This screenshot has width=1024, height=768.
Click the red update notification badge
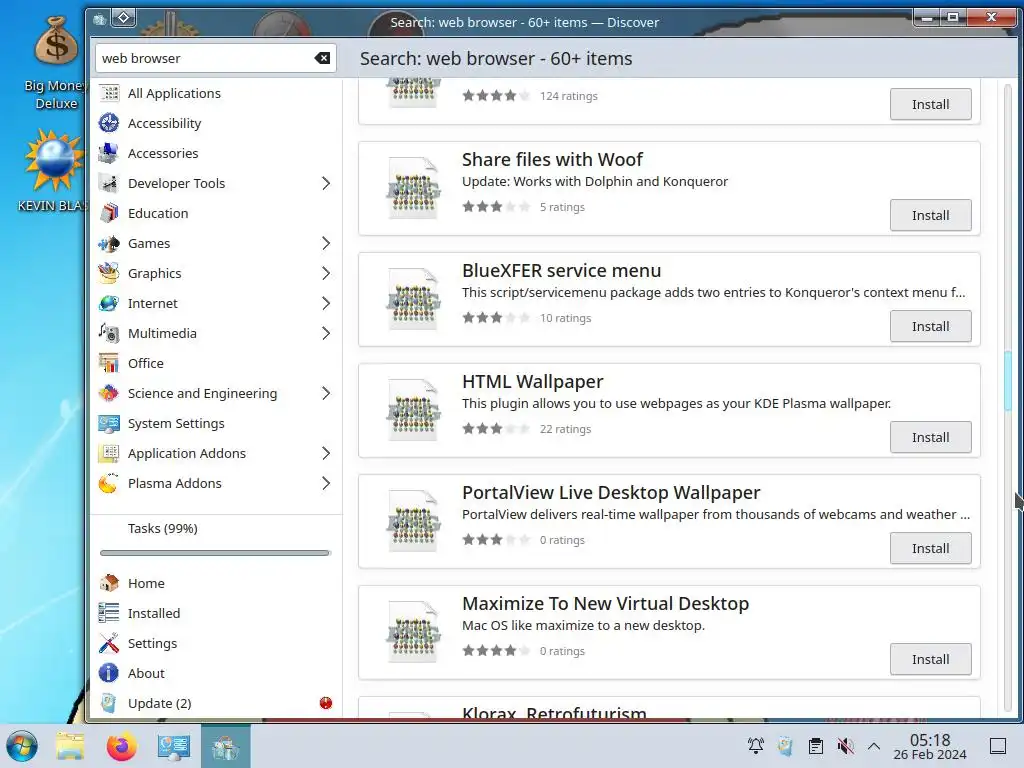326,703
